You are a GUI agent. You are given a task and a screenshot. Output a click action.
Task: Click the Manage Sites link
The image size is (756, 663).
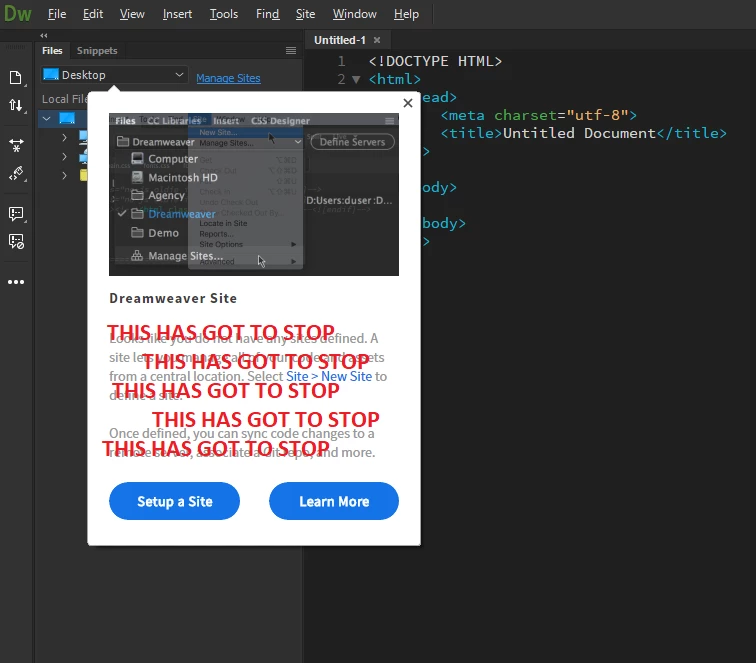pos(228,78)
